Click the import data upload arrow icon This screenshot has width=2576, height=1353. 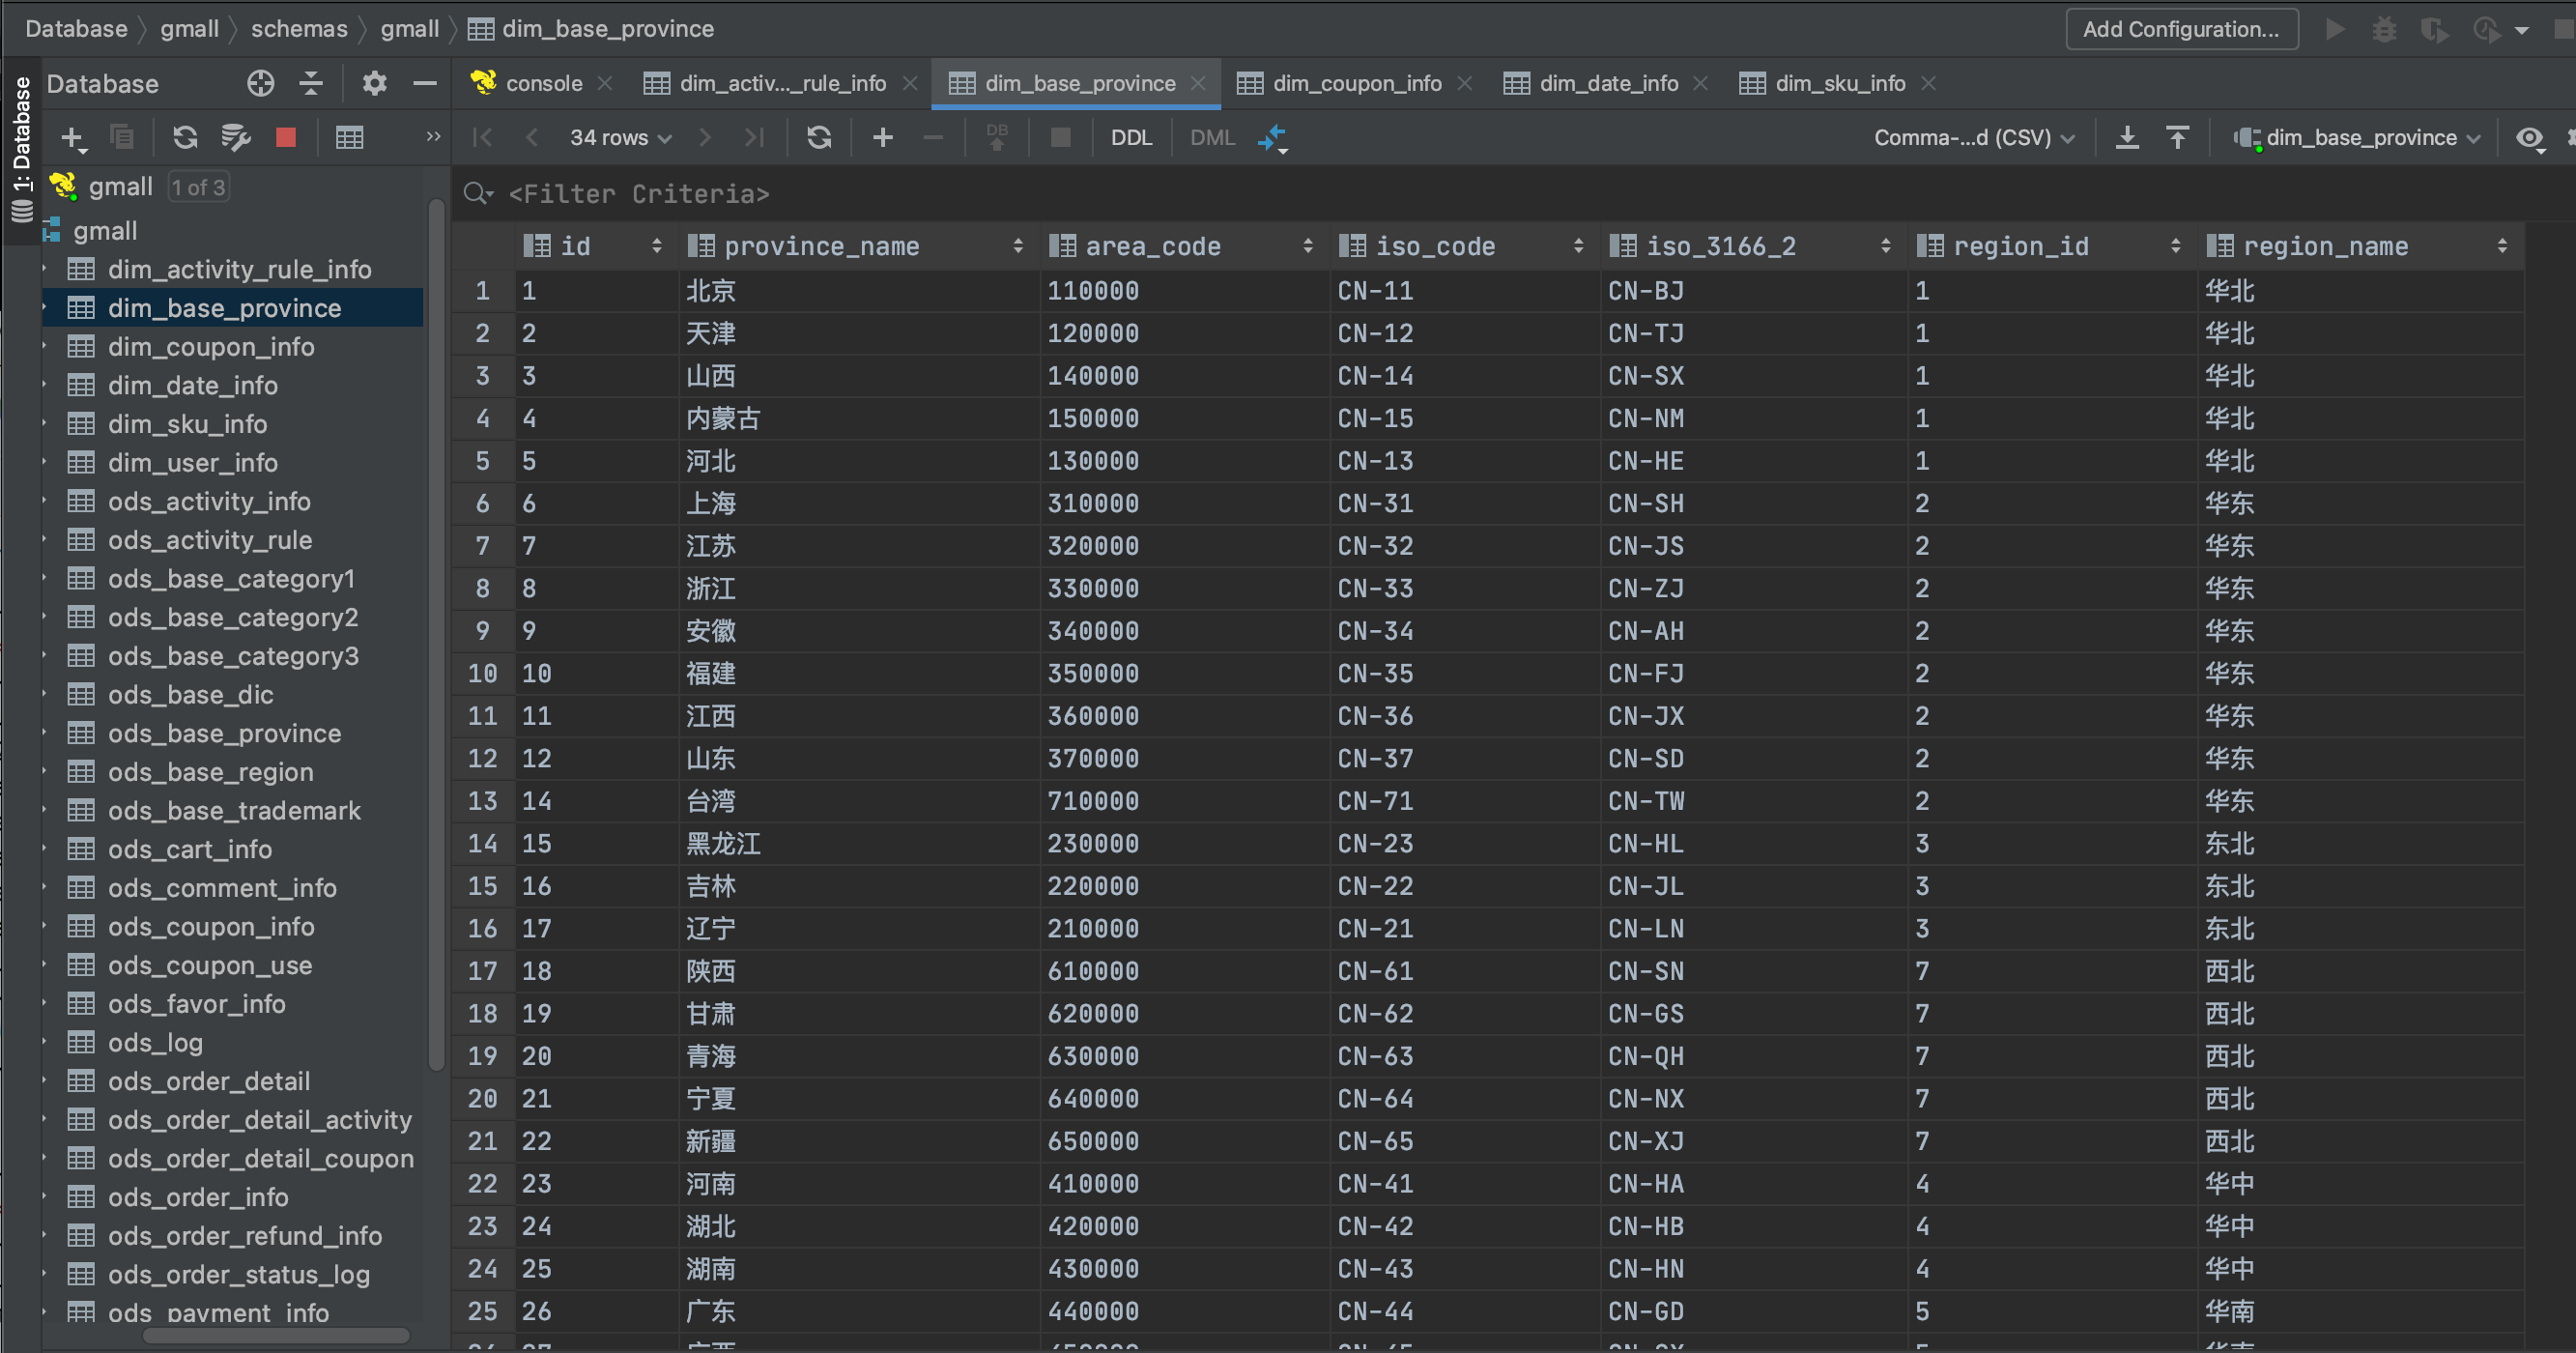[x=2177, y=137]
